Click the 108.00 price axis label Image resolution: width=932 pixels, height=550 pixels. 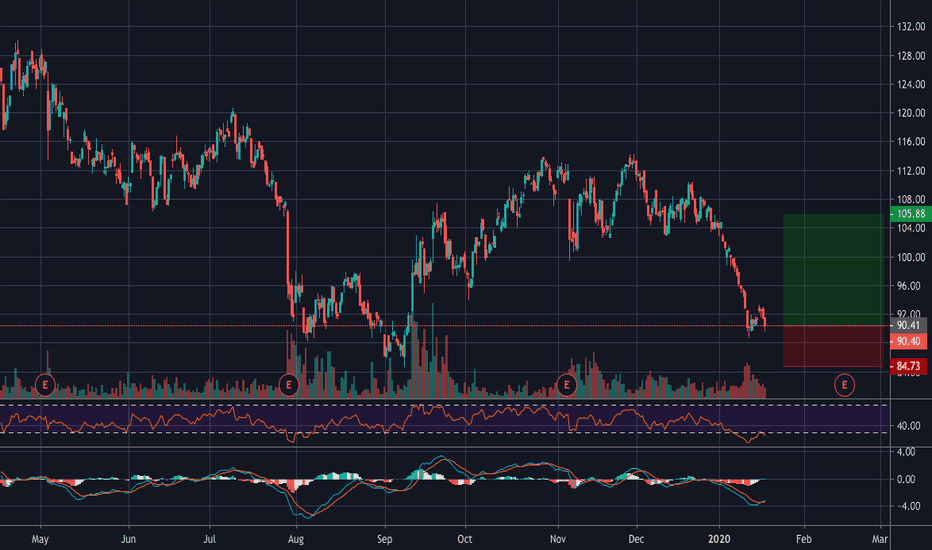pyautogui.click(x=911, y=199)
